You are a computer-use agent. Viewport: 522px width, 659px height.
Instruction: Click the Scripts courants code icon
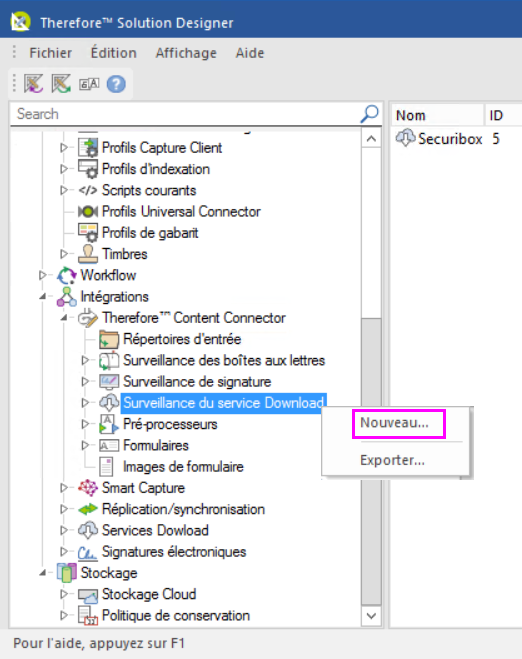point(88,190)
